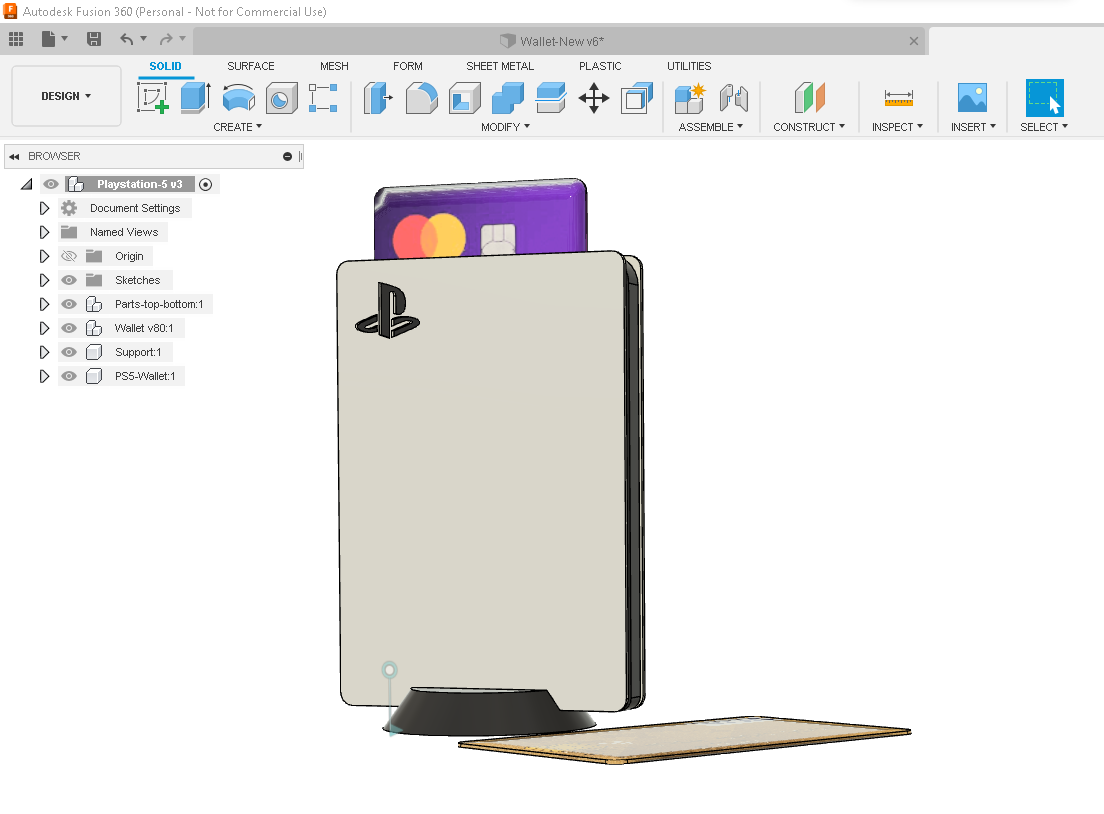Switch to the MESH tab
The width and height of the screenshot is (1104, 814).
334,66
